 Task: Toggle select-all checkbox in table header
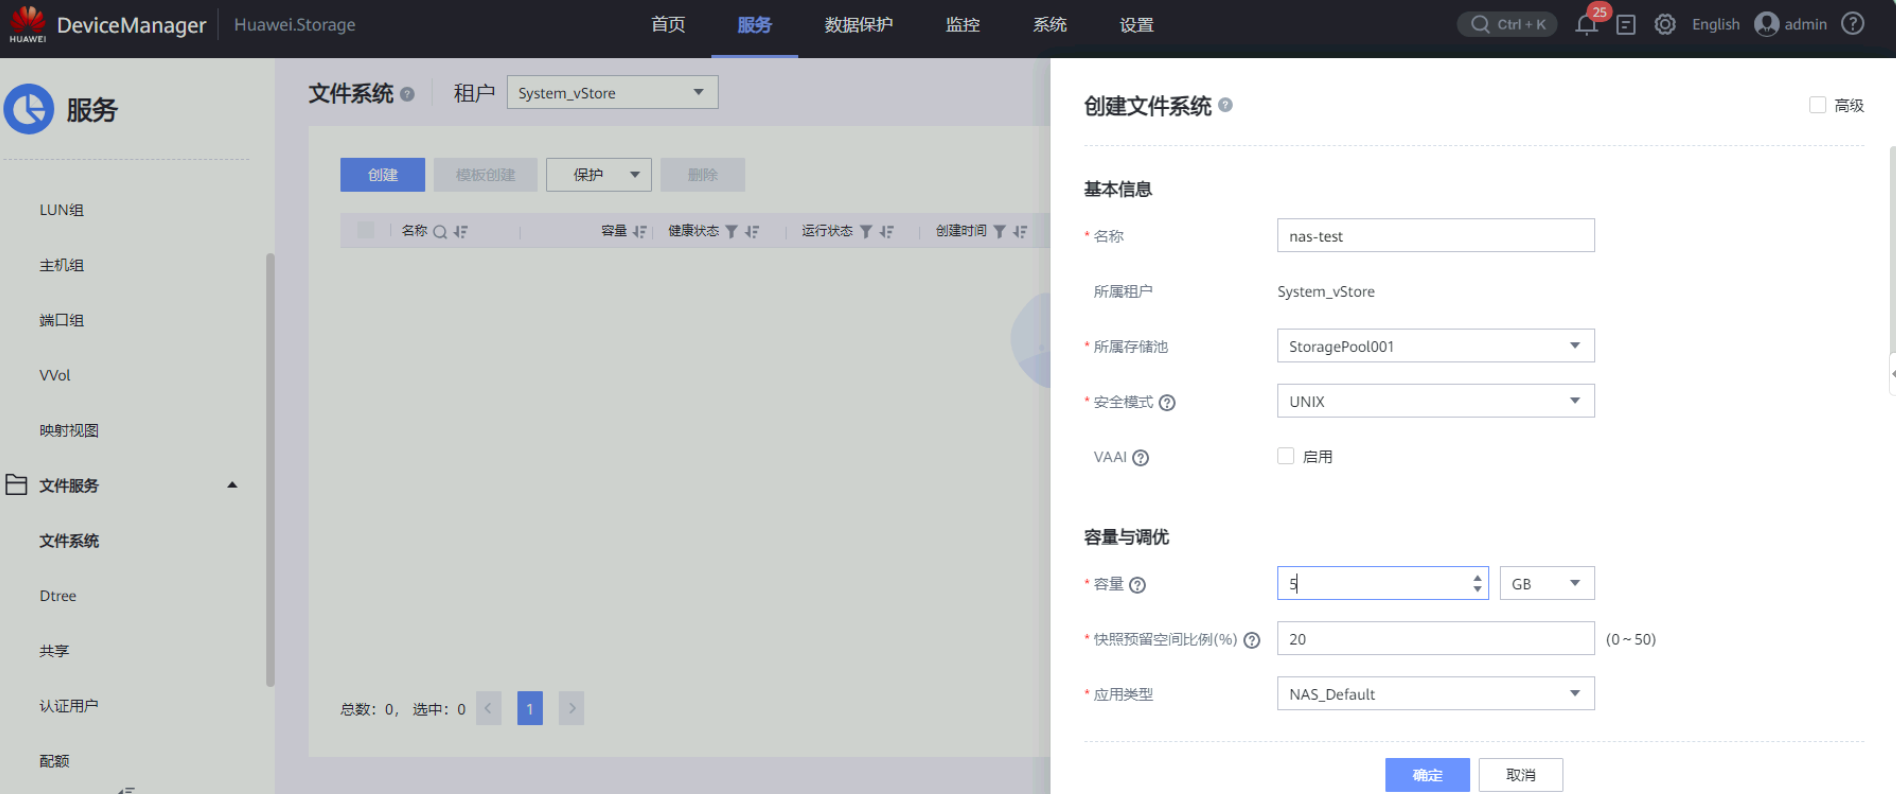(366, 231)
